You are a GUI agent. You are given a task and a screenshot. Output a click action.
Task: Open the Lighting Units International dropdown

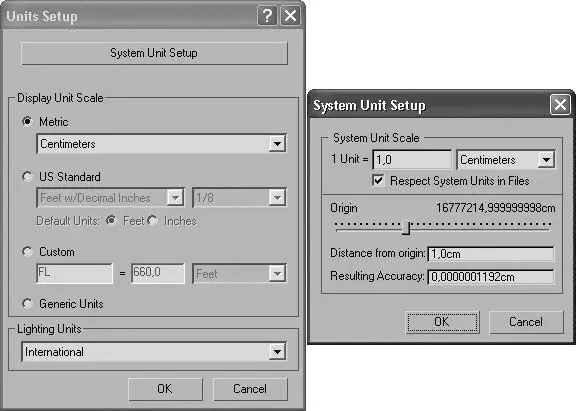pyautogui.click(x=154, y=352)
